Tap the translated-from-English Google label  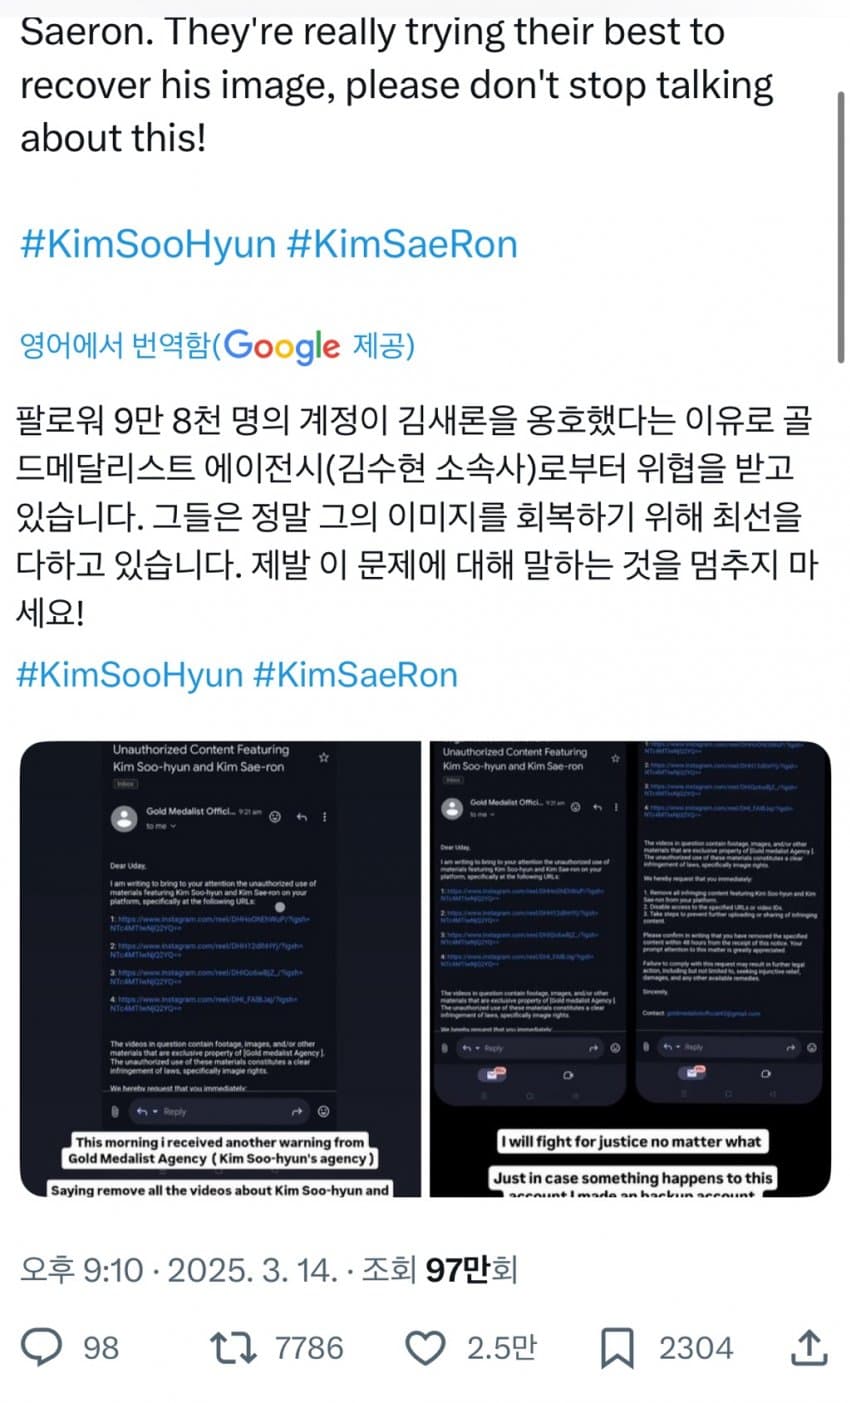click(217, 346)
